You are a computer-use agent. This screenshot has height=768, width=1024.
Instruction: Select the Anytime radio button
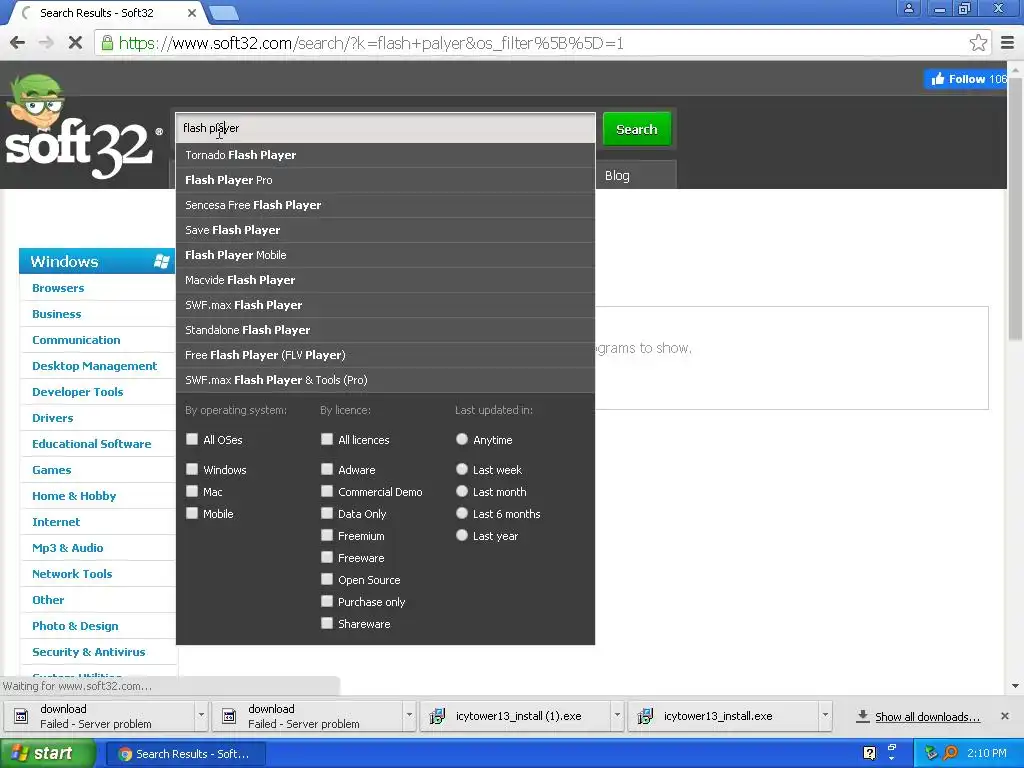click(x=462, y=439)
